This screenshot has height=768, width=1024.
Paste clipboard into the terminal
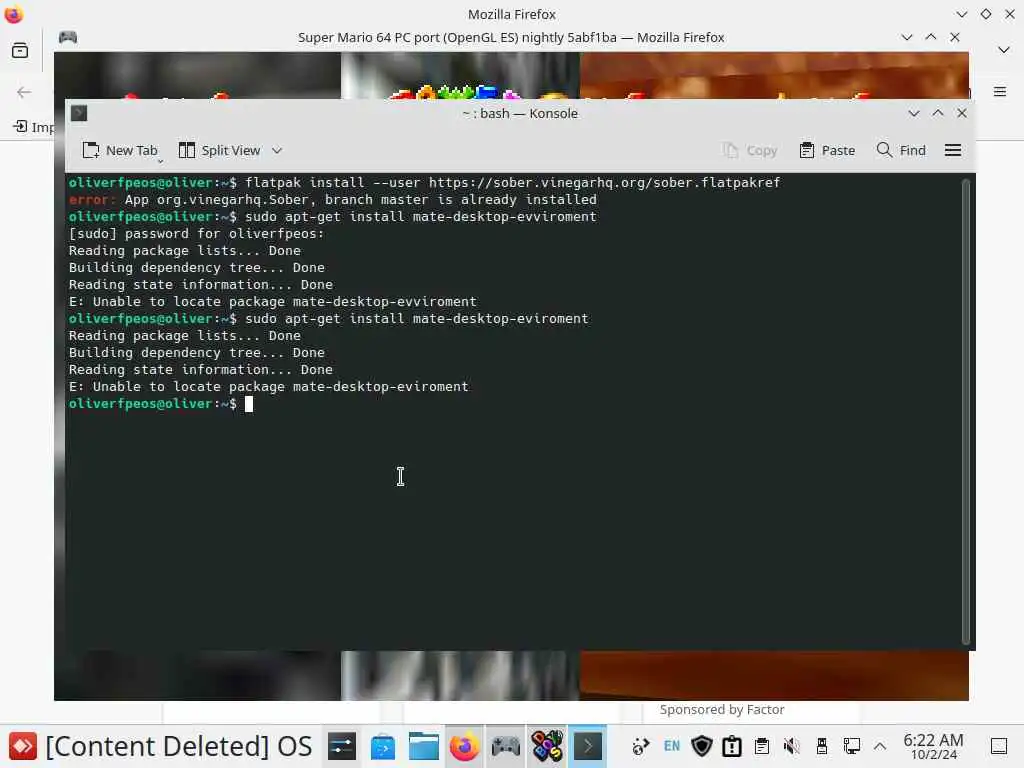(827, 150)
